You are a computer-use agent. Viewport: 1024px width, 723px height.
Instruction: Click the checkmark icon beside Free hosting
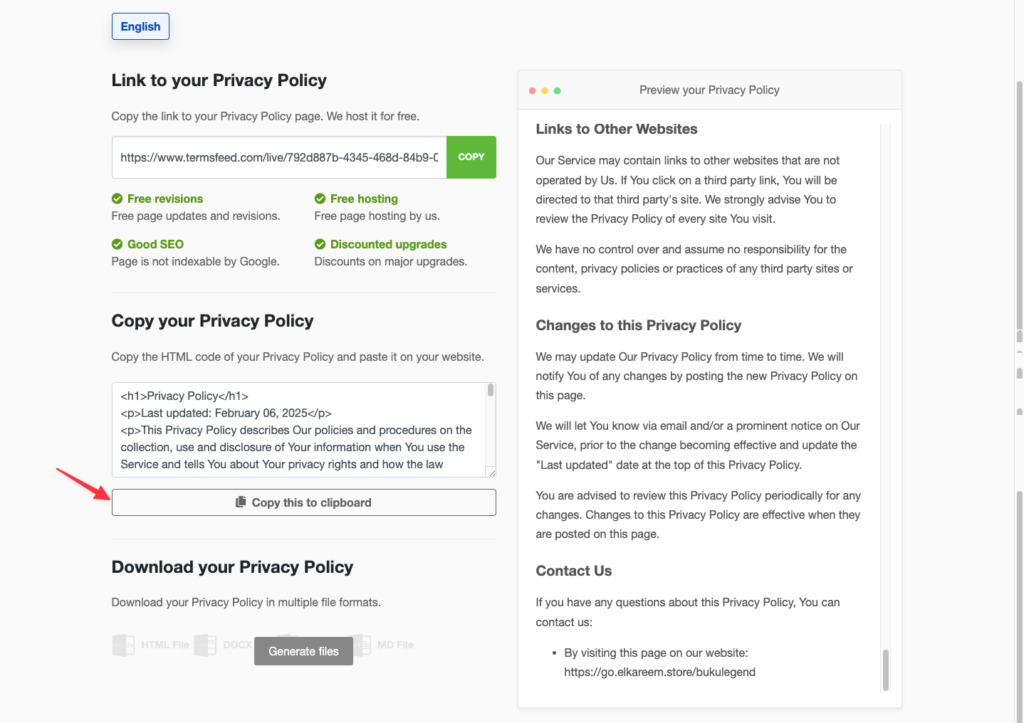click(x=320, y=199)
